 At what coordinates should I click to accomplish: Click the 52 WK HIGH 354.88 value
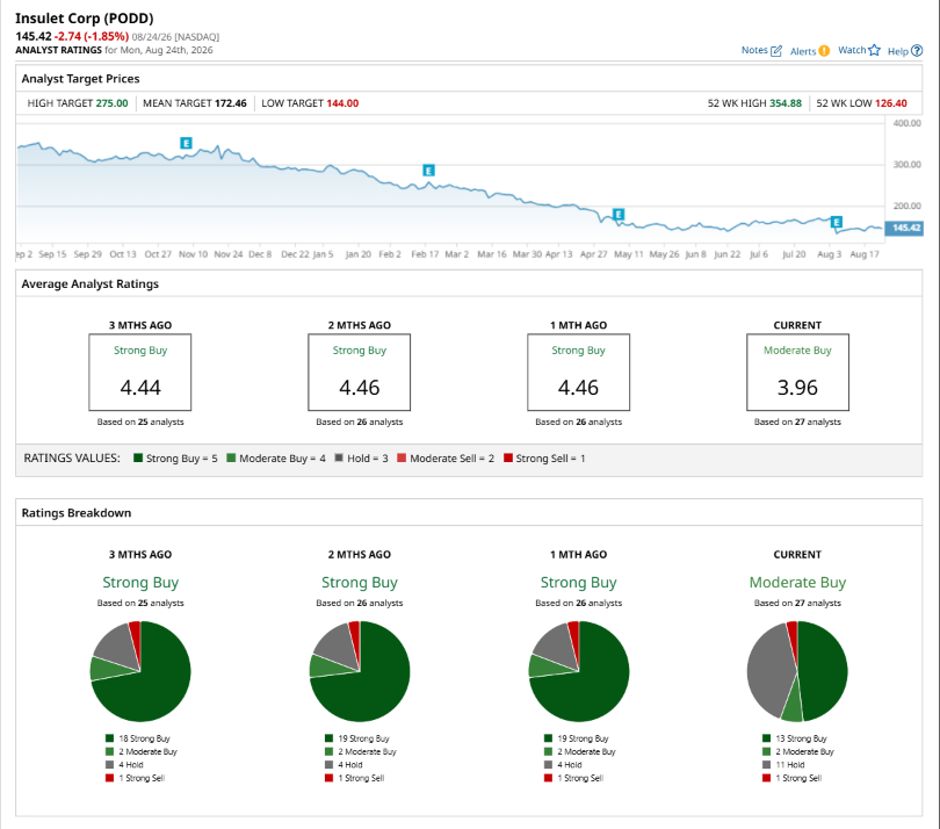[x=785, y=103]
